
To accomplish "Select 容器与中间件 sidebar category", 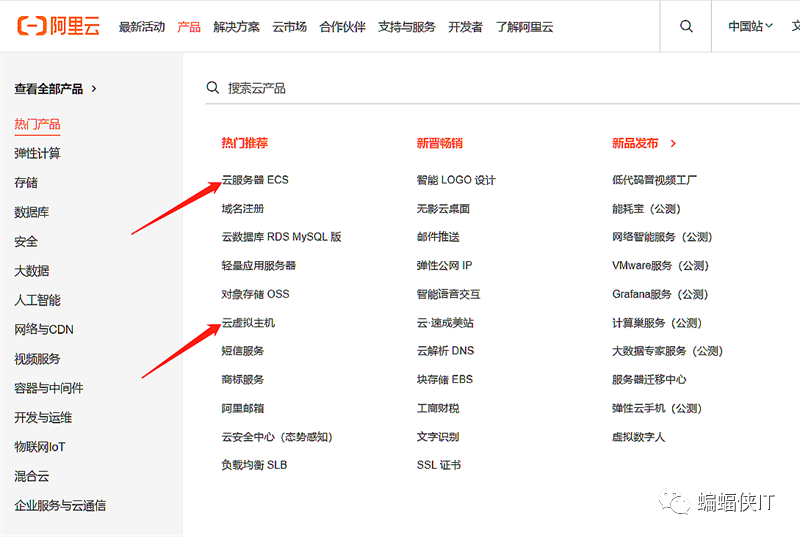I will 48,388.
